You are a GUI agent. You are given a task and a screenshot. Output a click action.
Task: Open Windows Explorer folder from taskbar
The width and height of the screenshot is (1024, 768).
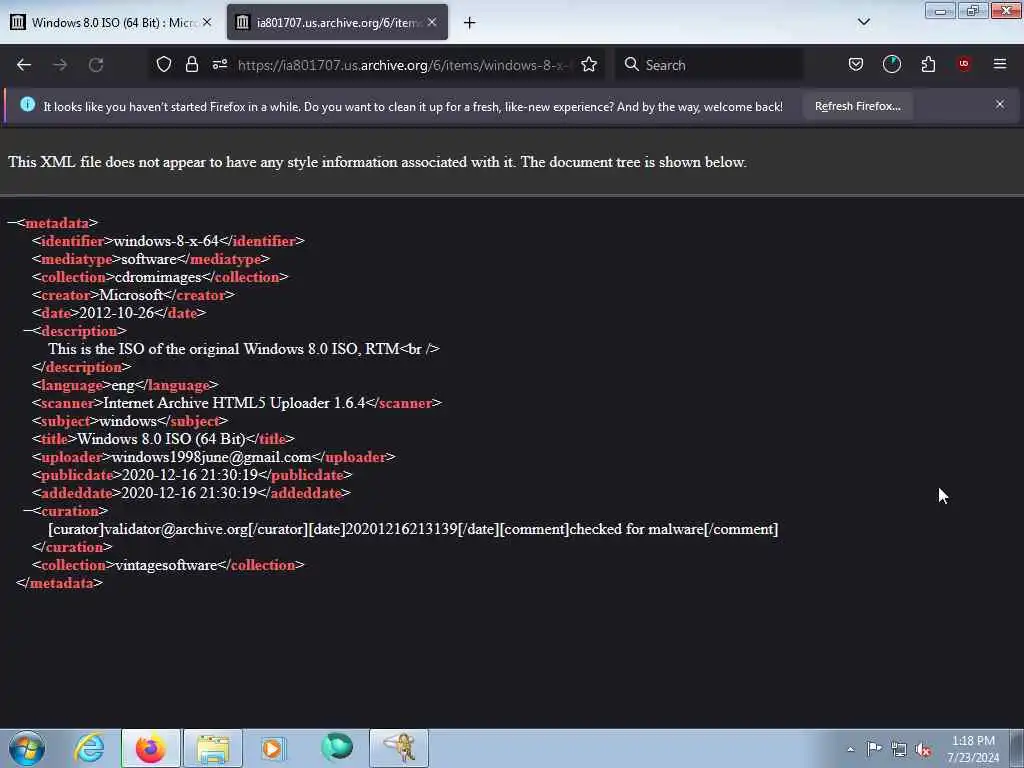coord(213,748)
